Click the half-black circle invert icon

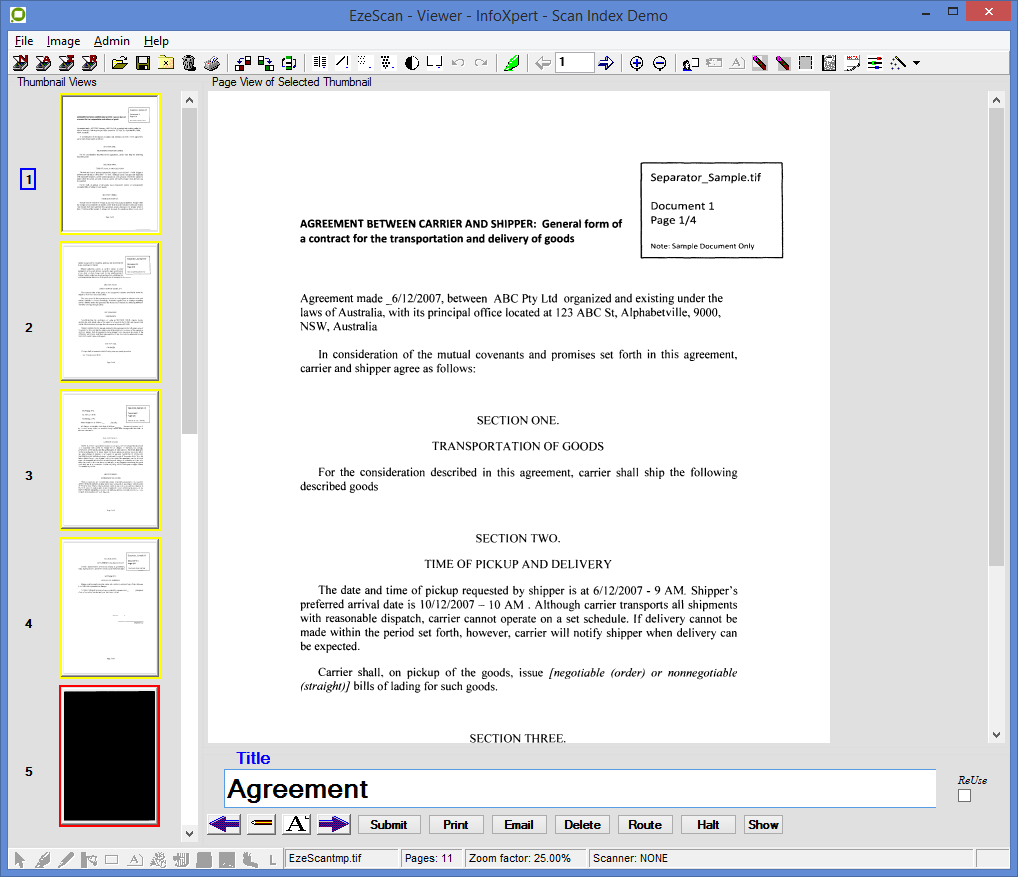[412, 63]
